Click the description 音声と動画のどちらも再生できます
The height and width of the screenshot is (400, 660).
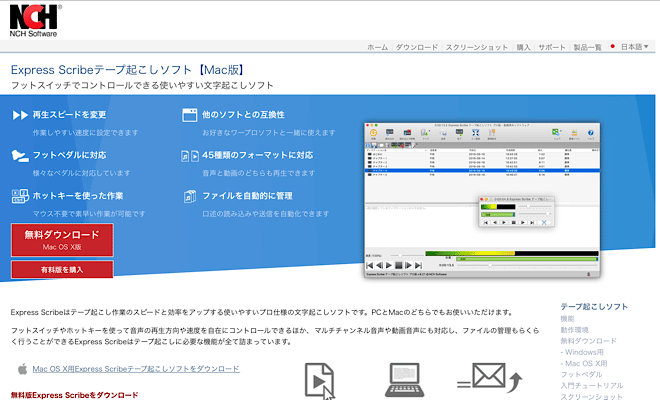tap(258, 173)
